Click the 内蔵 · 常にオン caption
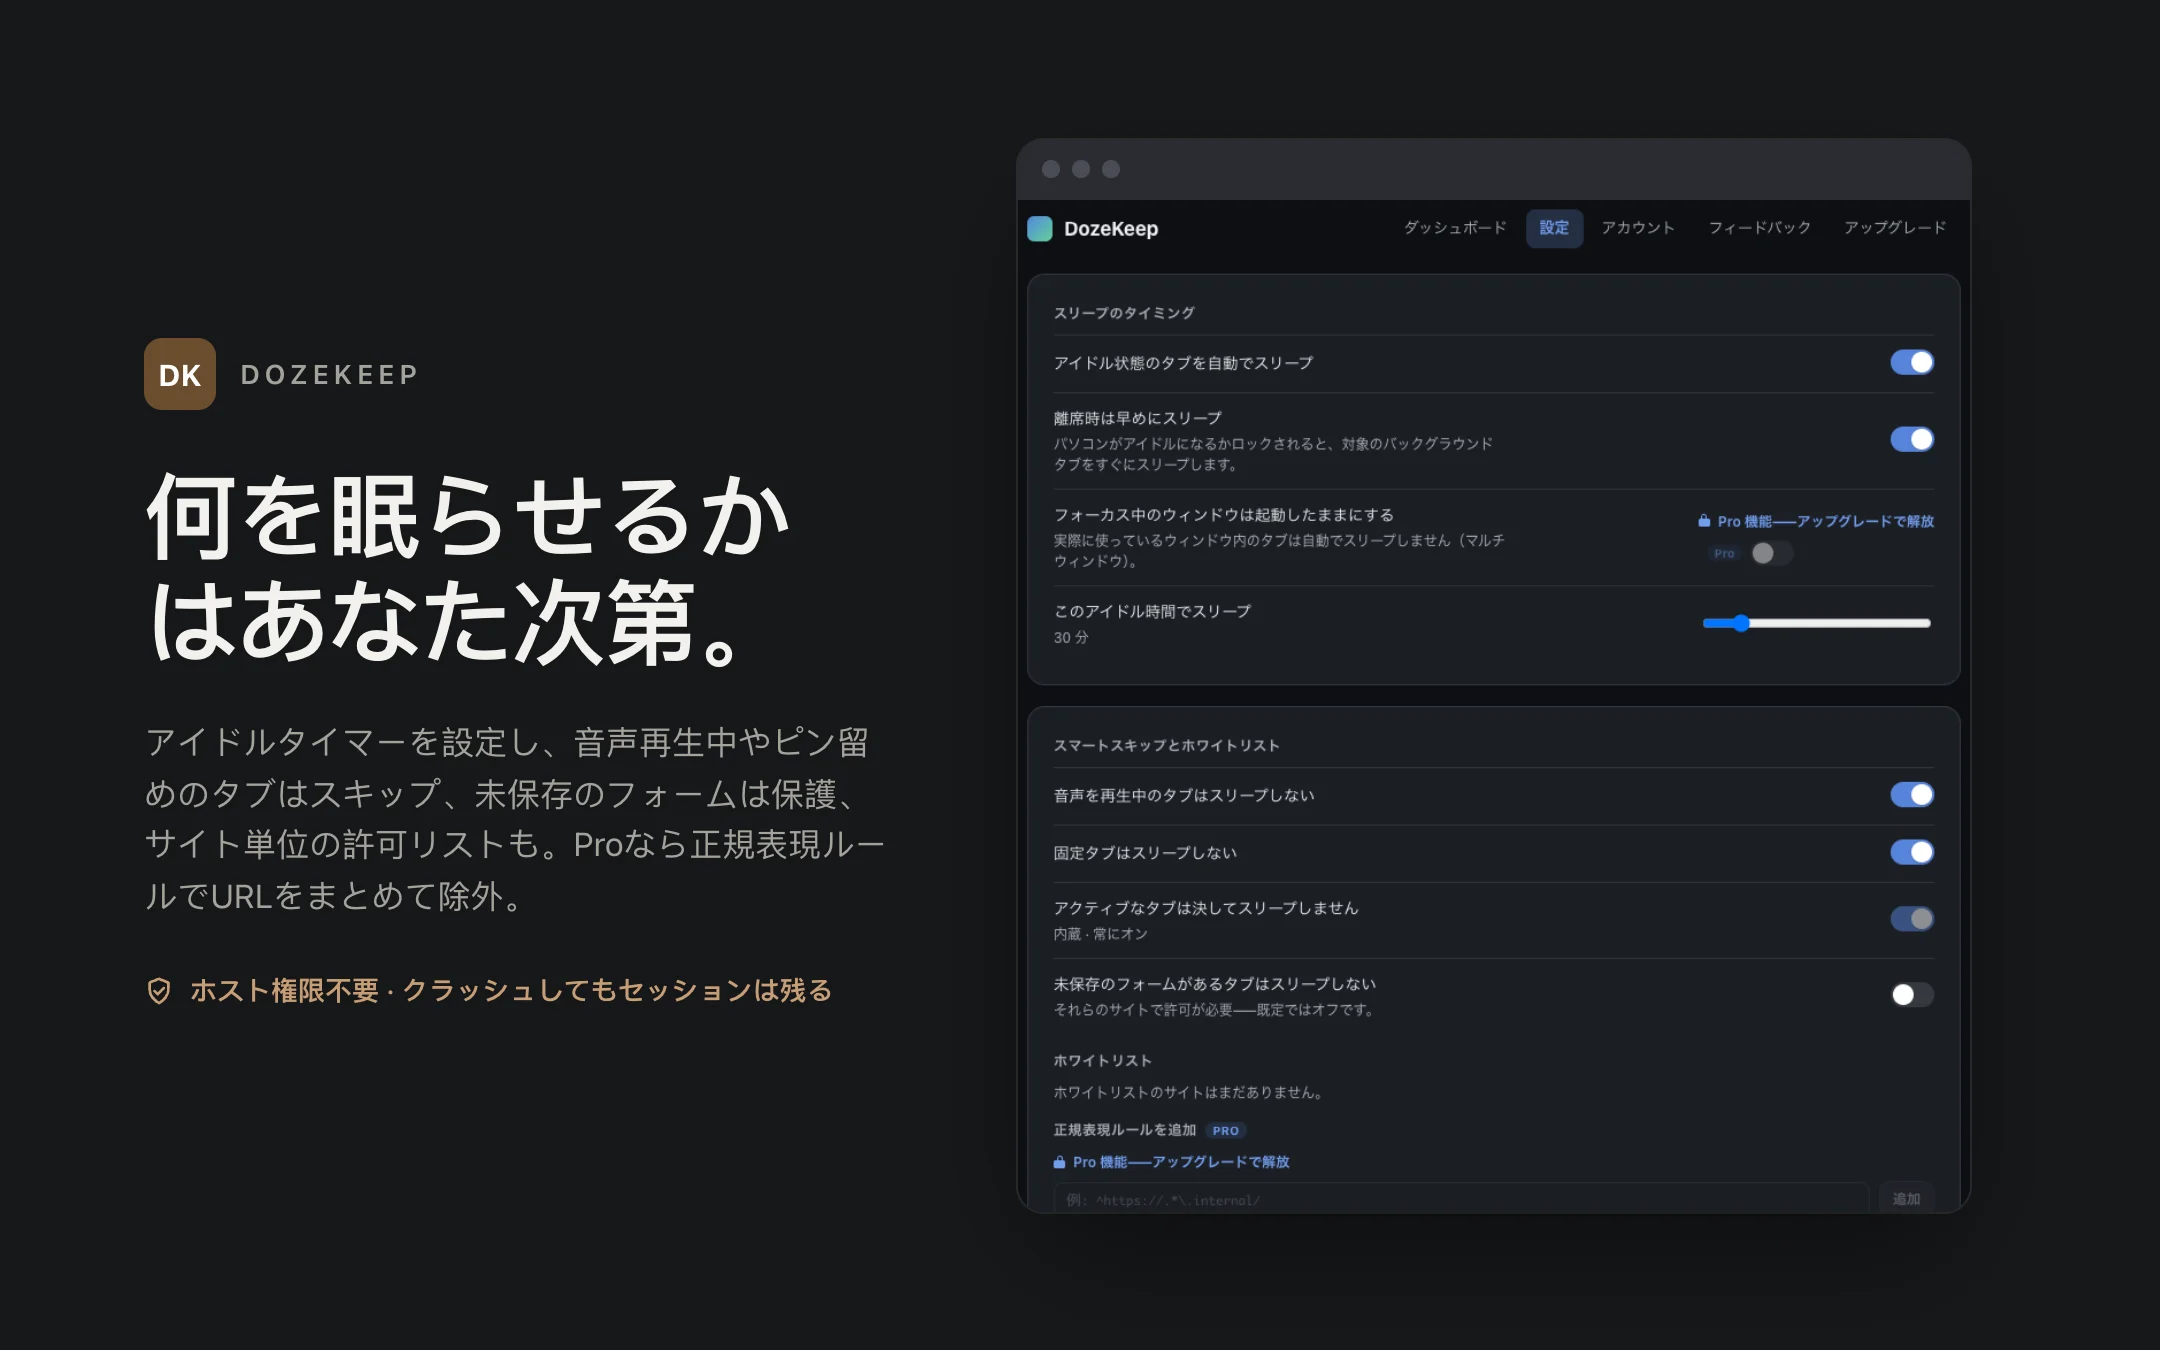The height and width of the screenshot is (1350, 2160). coord(1100,934)
